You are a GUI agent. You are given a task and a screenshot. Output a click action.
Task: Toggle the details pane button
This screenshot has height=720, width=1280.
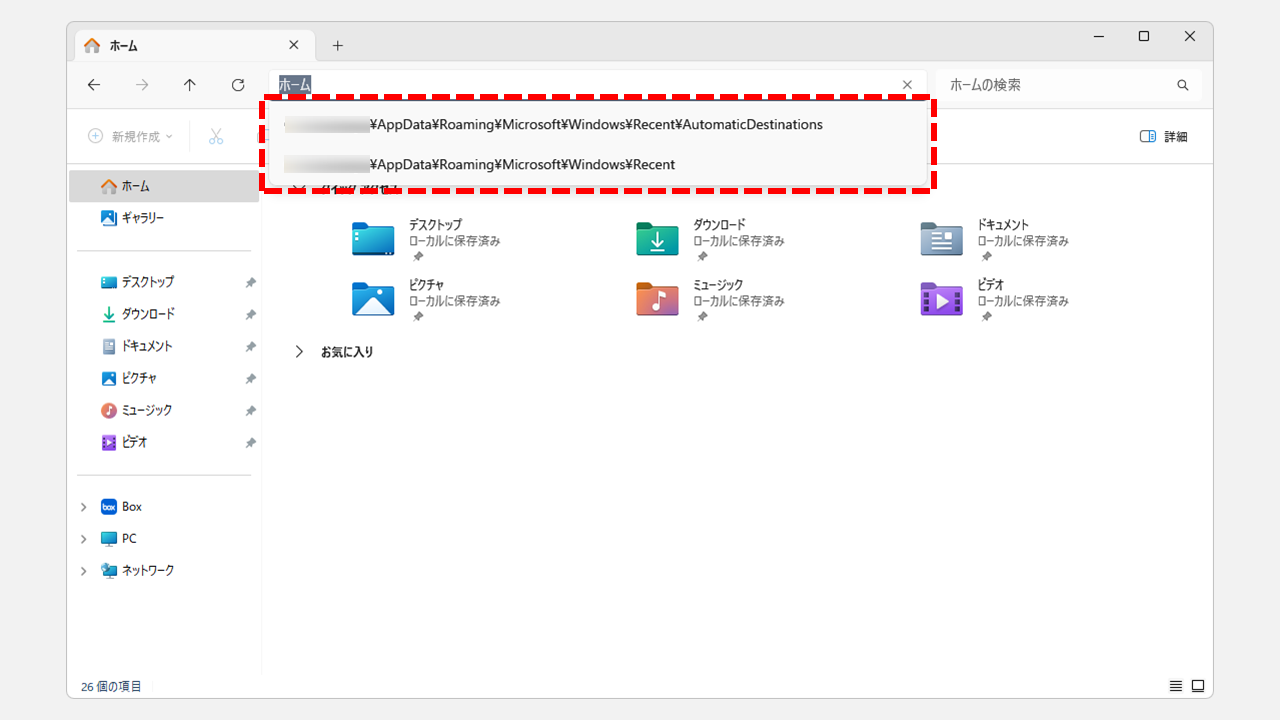[1163, 136]
